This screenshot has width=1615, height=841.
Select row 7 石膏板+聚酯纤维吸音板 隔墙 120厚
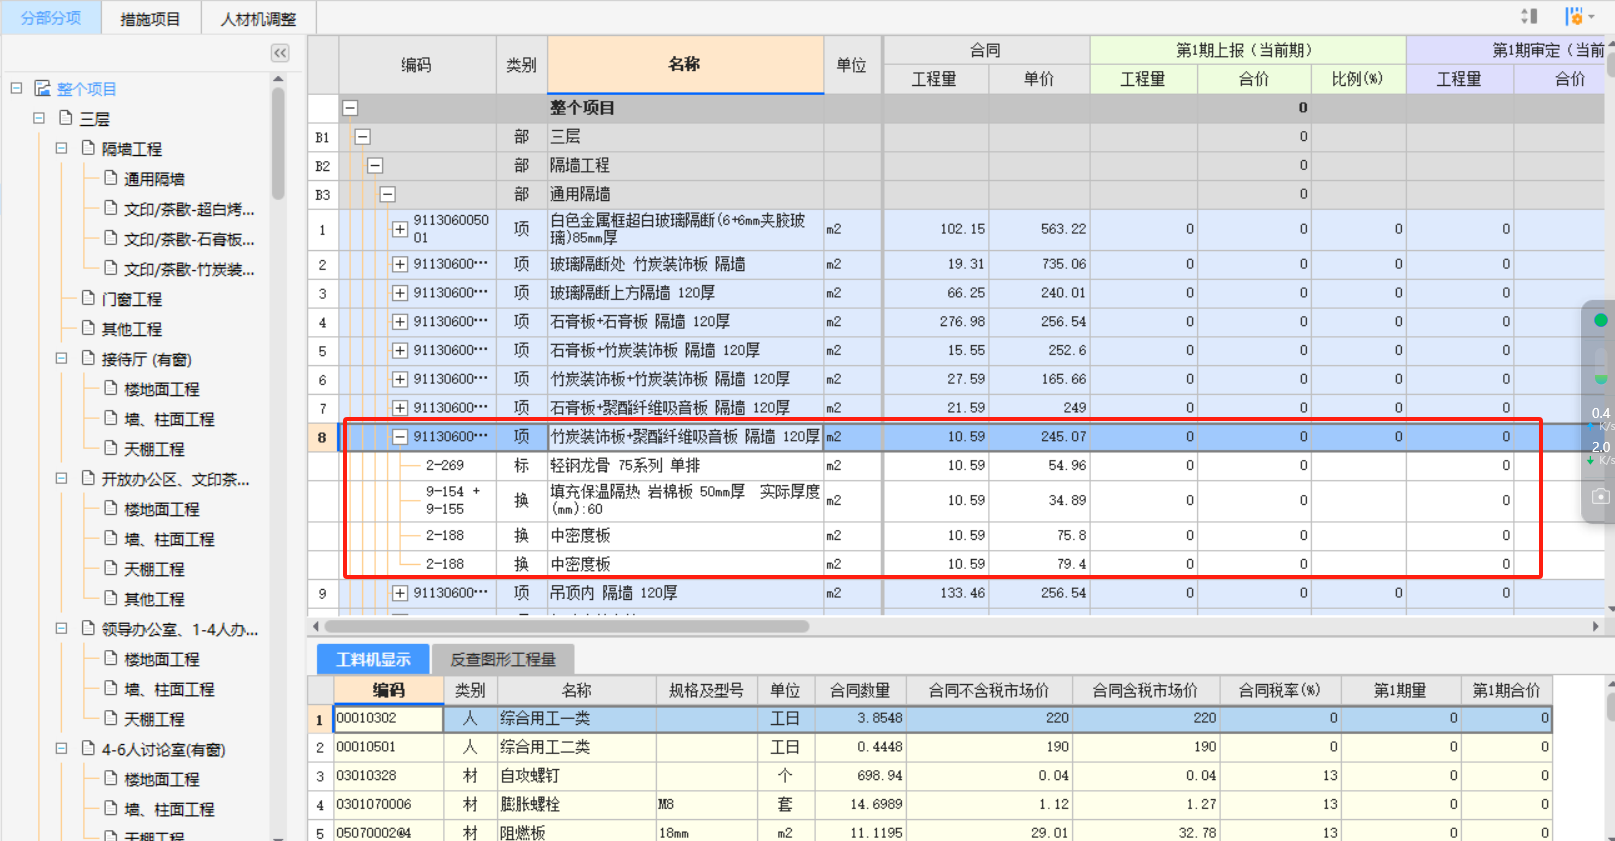coord(955,408)
